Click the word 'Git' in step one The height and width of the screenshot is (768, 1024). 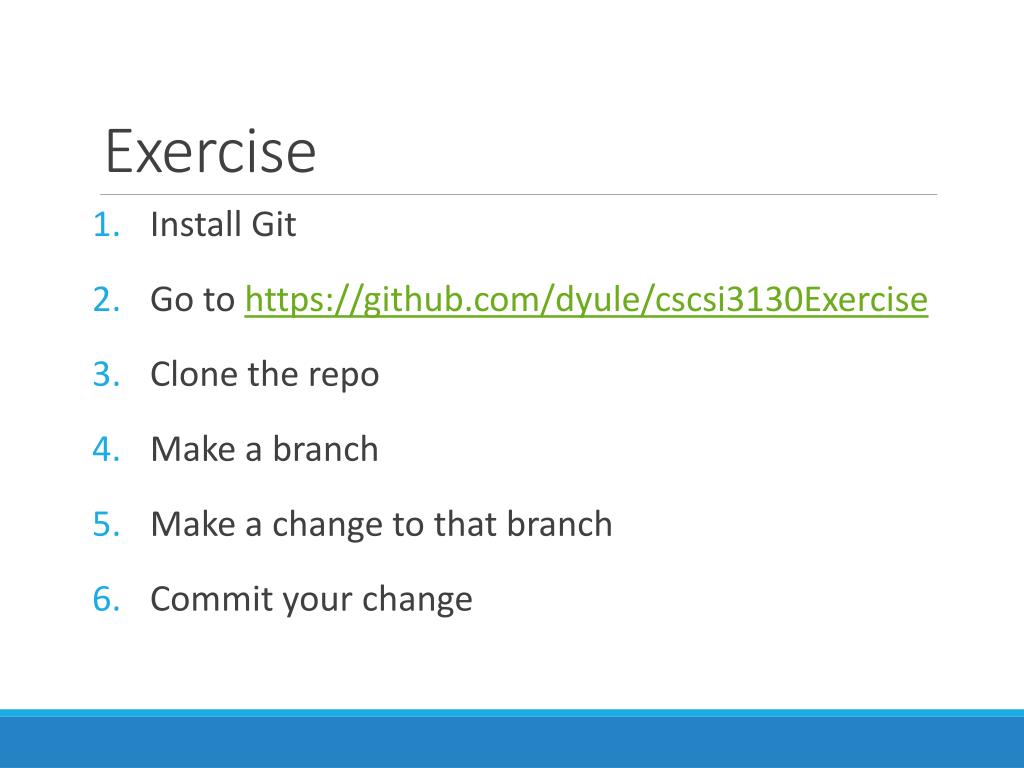pyautogui.click(x=274, y=224)
